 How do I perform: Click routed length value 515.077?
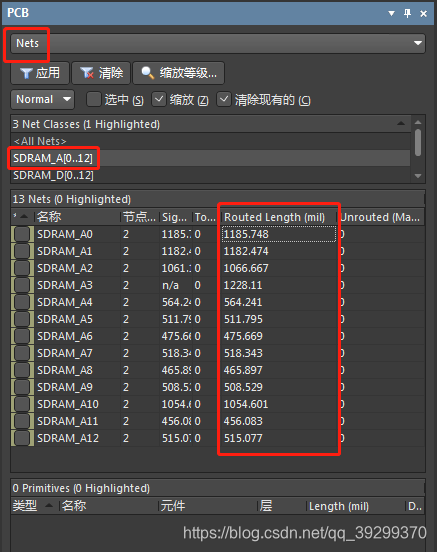[243, 438]
